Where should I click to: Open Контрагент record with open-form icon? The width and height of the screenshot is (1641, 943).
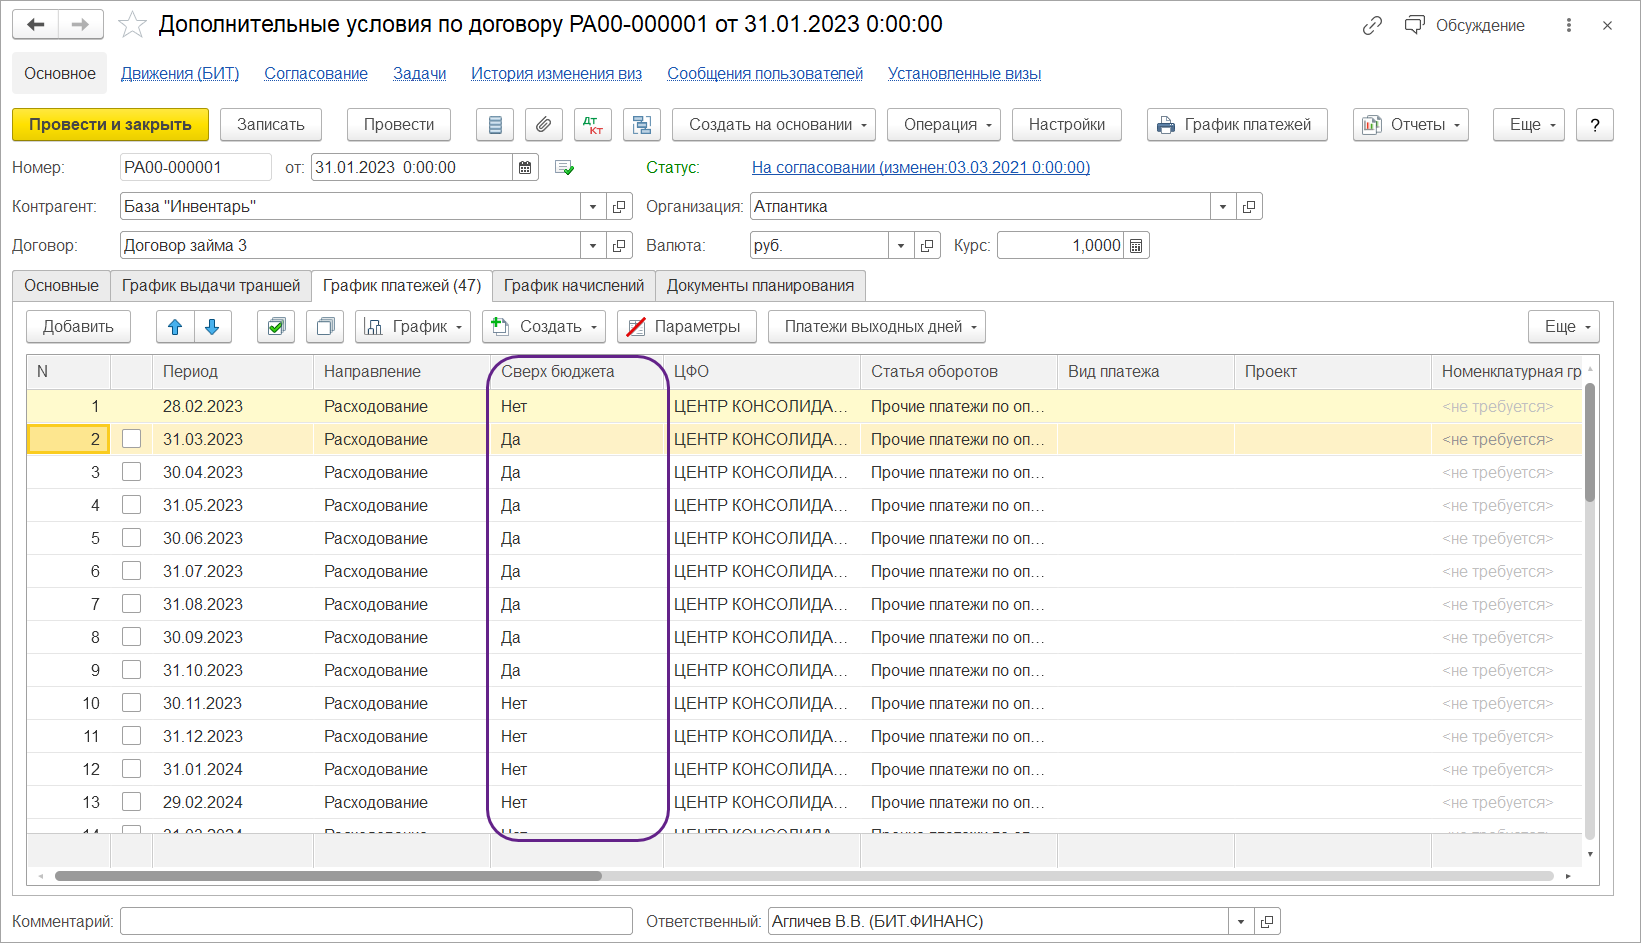[619, 207]
